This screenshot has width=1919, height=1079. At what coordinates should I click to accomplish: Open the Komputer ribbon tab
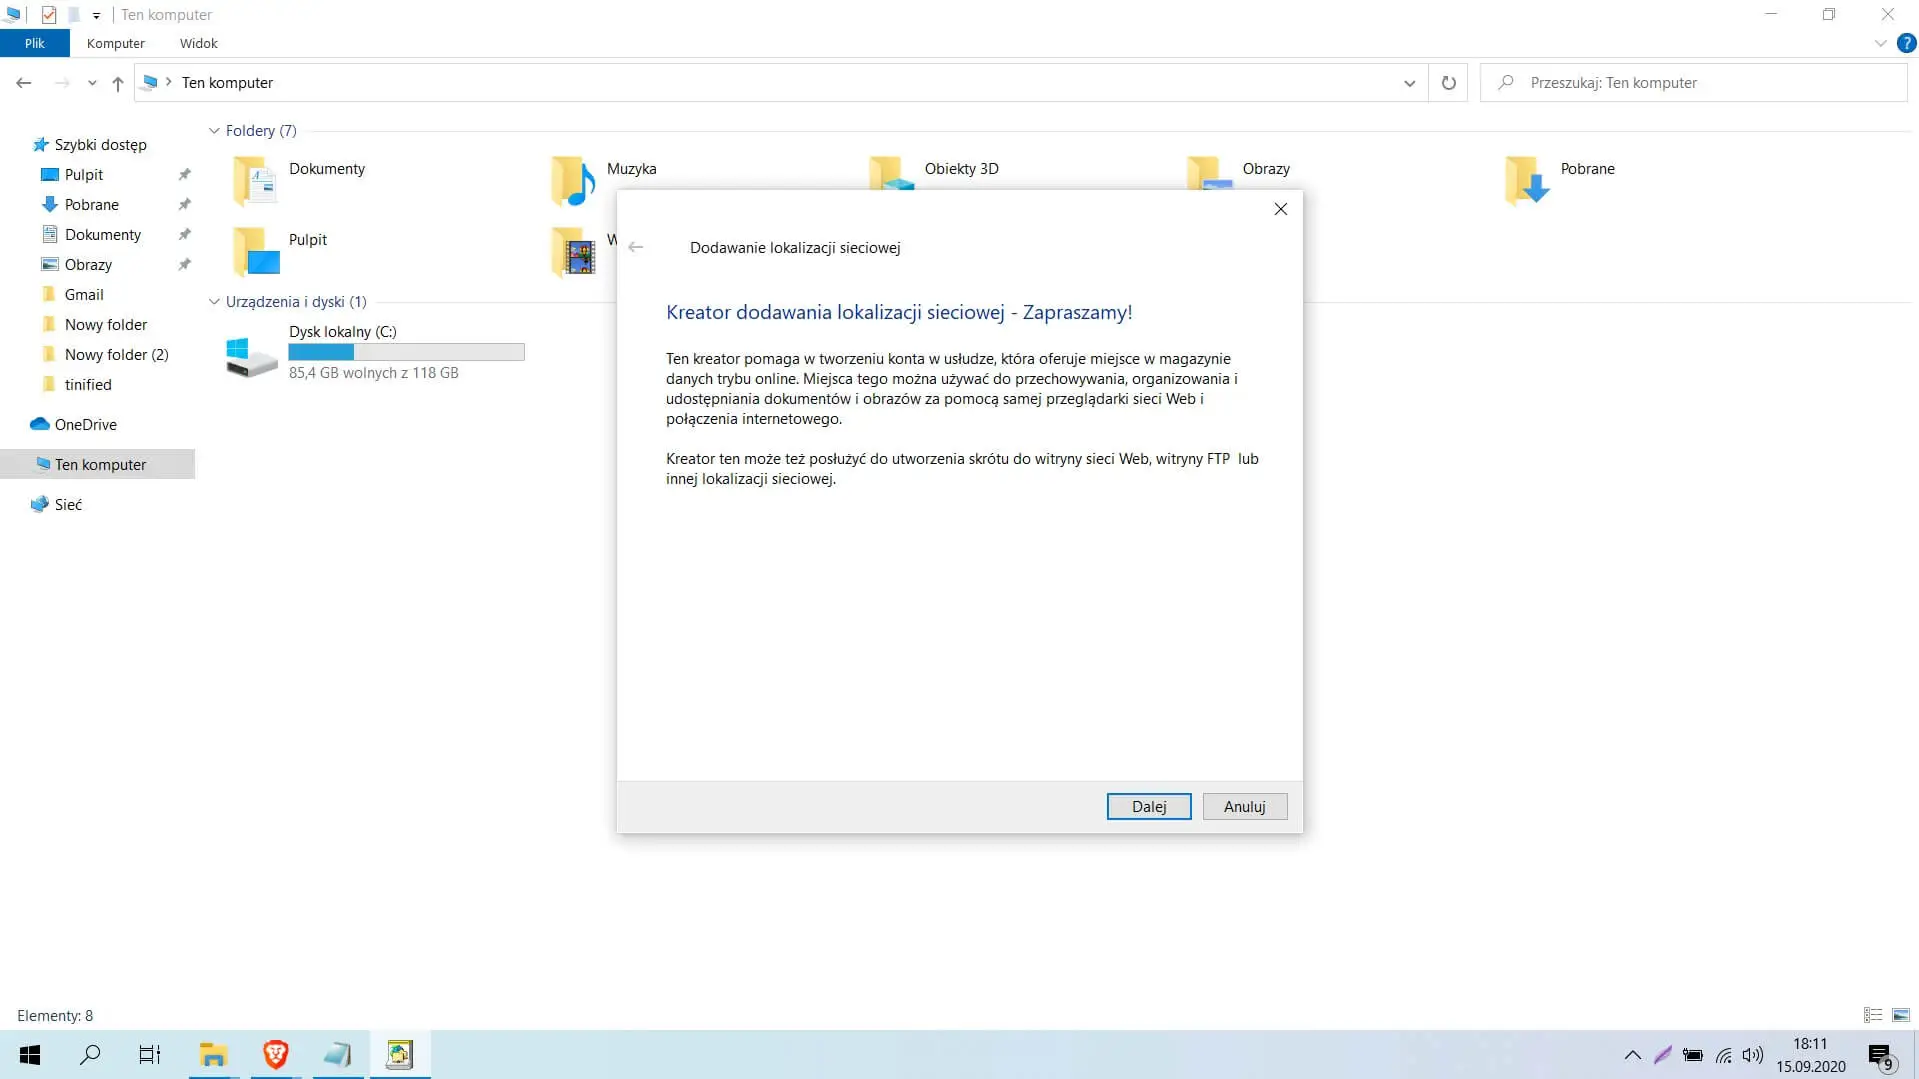115,43
